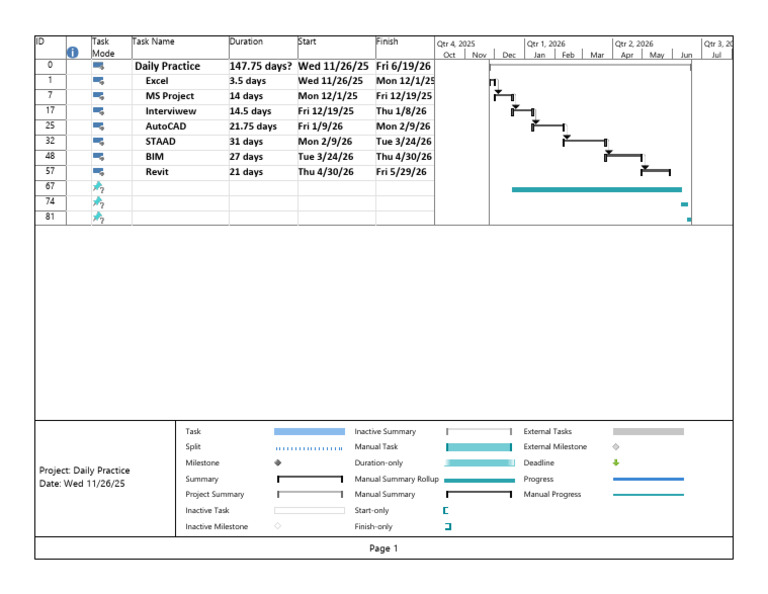Click the gray External Tasks sample in legend

(648, 431)
